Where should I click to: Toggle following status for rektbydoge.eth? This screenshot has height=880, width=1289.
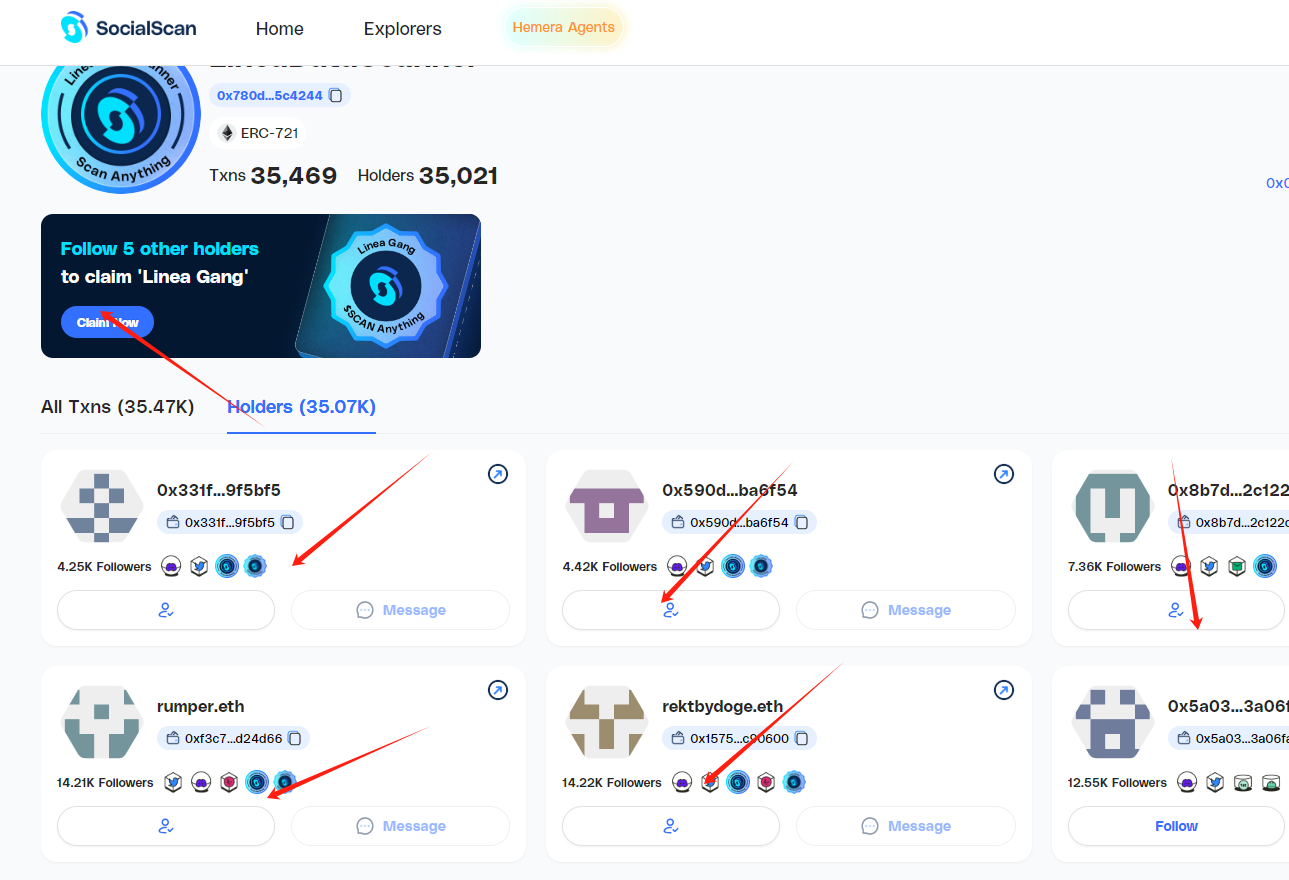coord(671,826)
